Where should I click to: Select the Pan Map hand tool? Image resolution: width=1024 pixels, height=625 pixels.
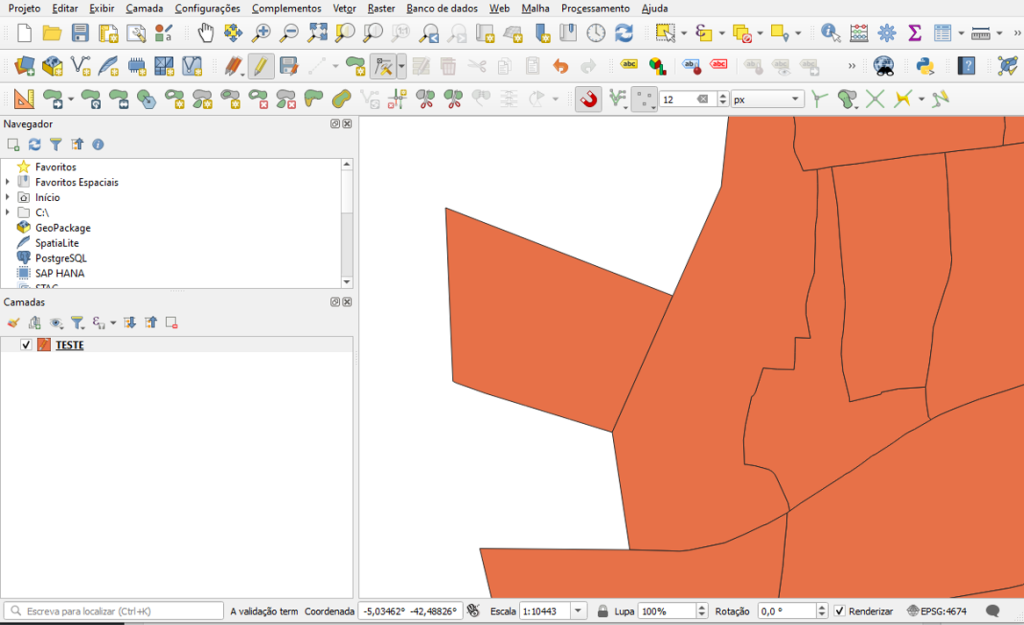click(x=206, y=33)
